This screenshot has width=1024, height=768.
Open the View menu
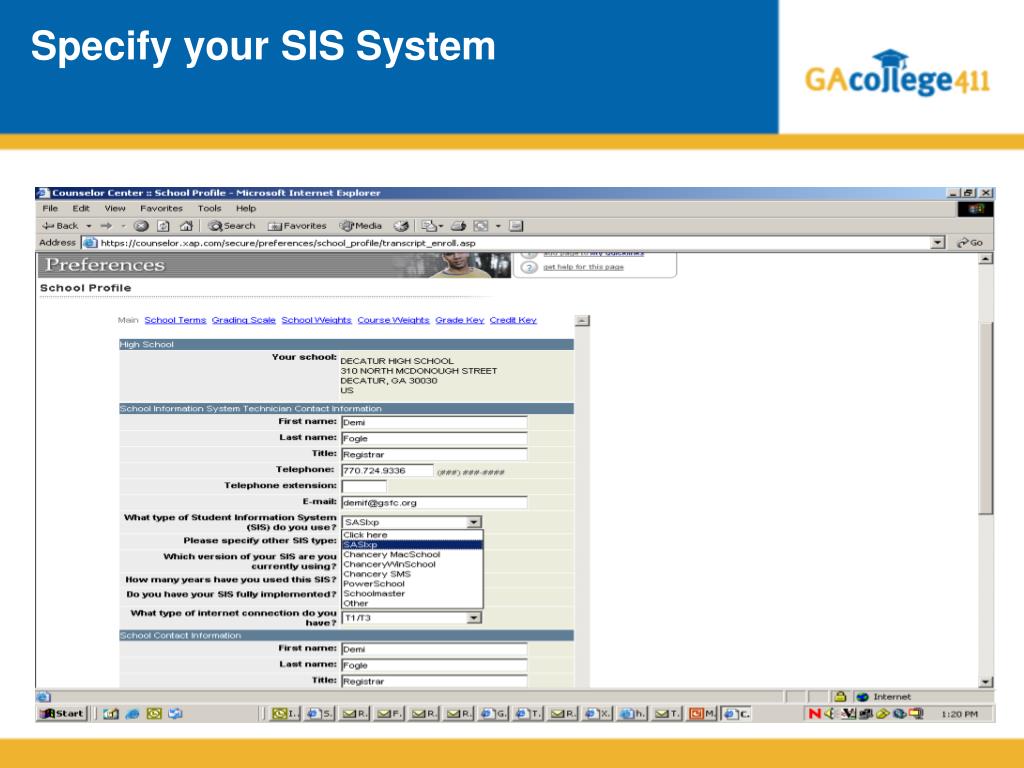coord(115,208)
